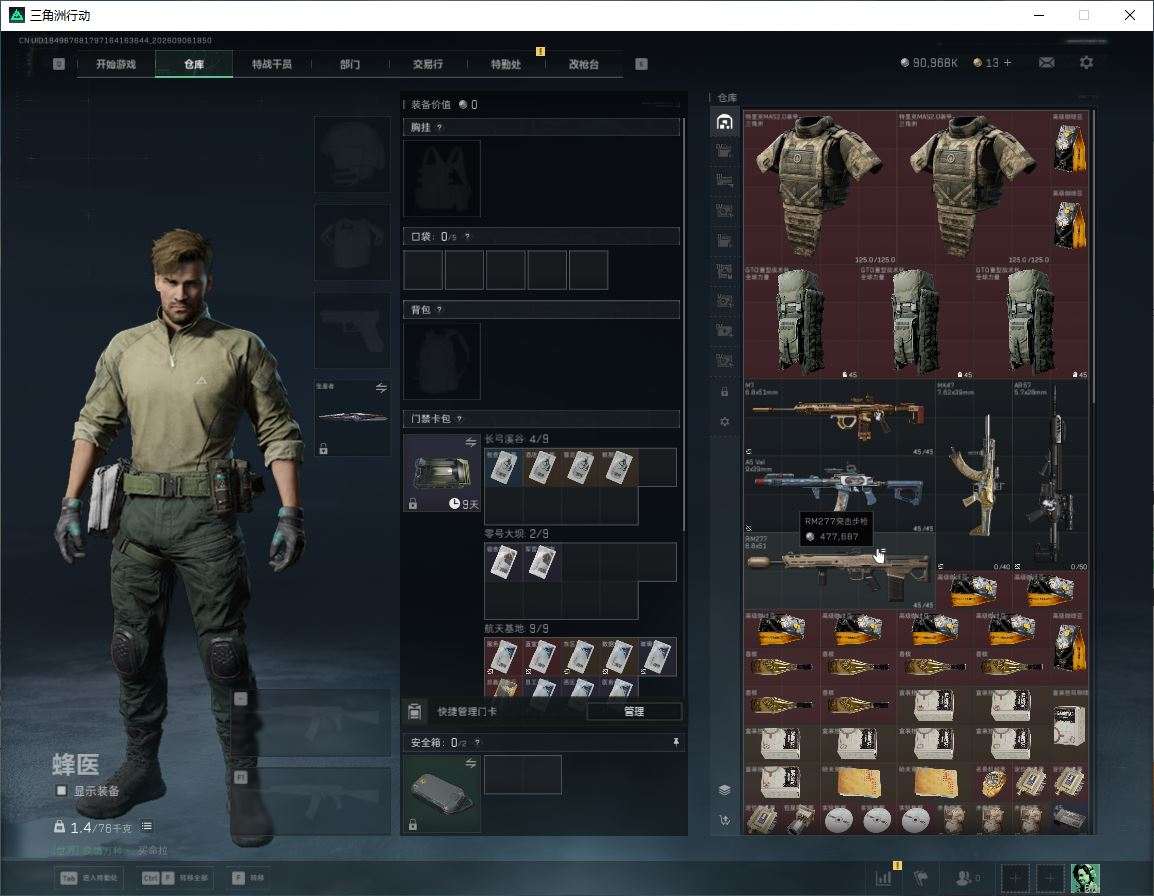This screenshot has height=896, width=1154.
Task: Select the empty helmet equipment slot
Action: coord(353,155)
